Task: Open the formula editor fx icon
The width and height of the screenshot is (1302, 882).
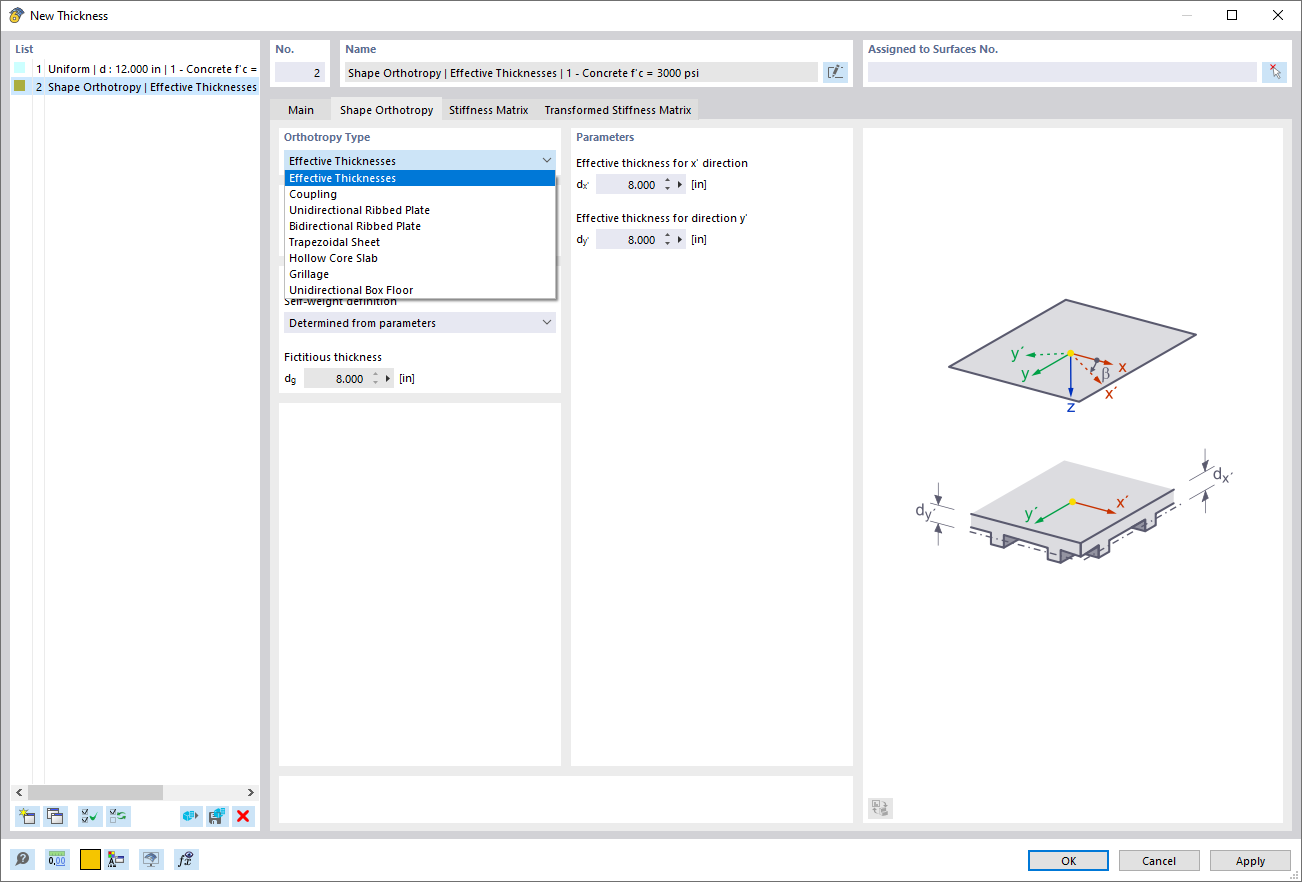Action: 186,859
